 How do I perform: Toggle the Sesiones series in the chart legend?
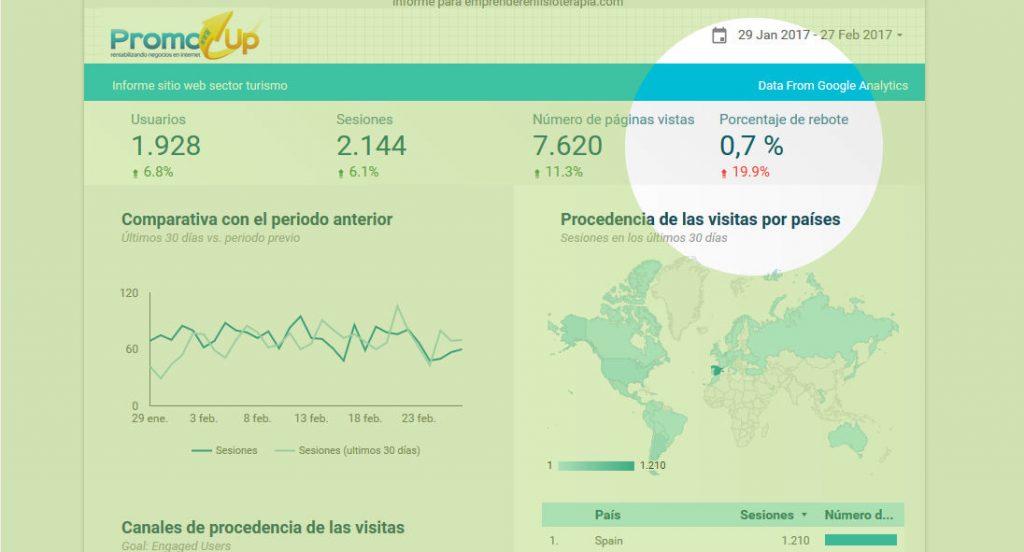click(224, 450)
